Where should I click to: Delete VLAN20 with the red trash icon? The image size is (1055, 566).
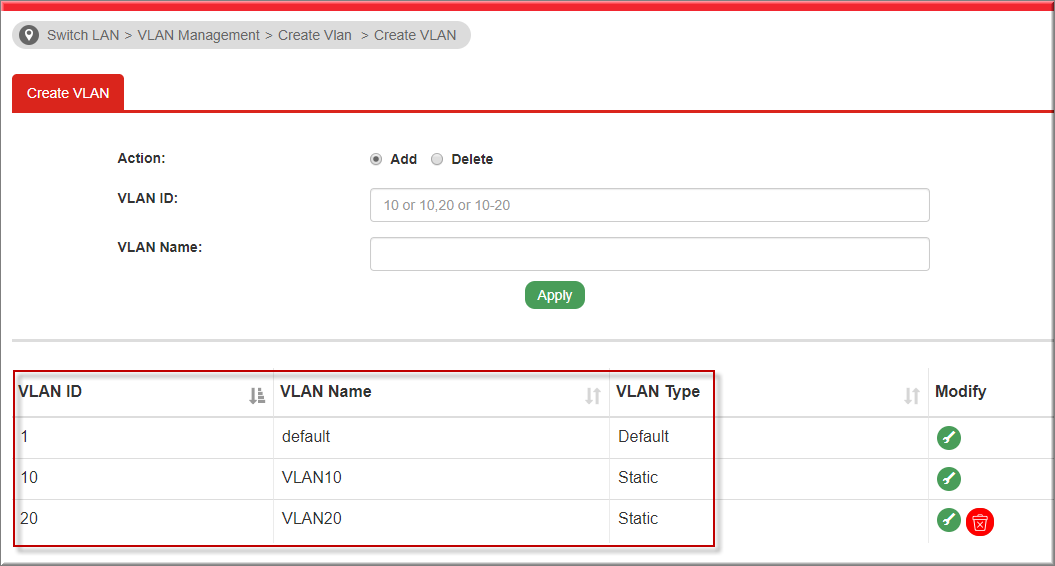coord(980,522)
